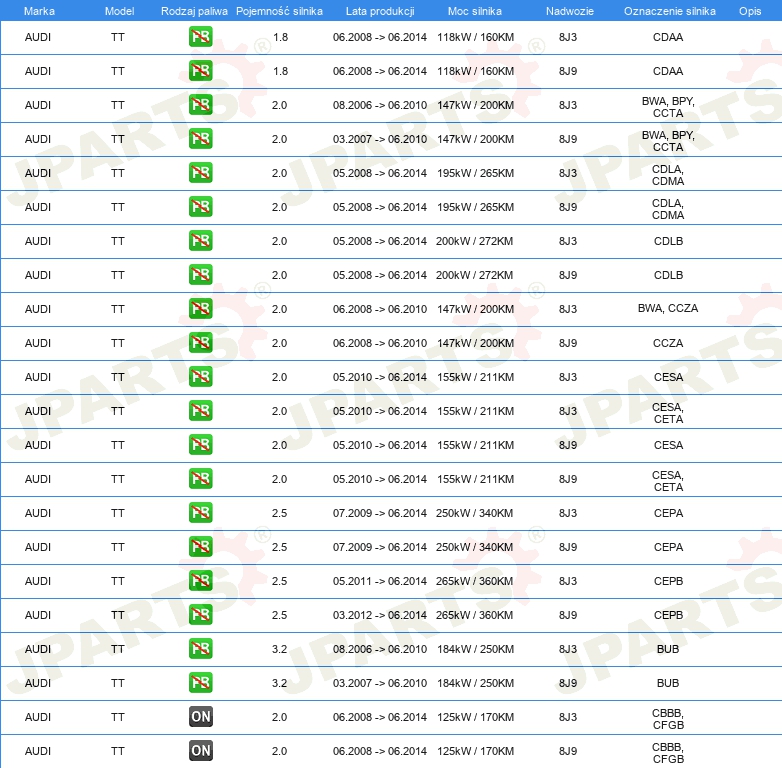
Task: Click petrol icon in 195kW 8J3 CDLA row
Action: tap(200, 173)
